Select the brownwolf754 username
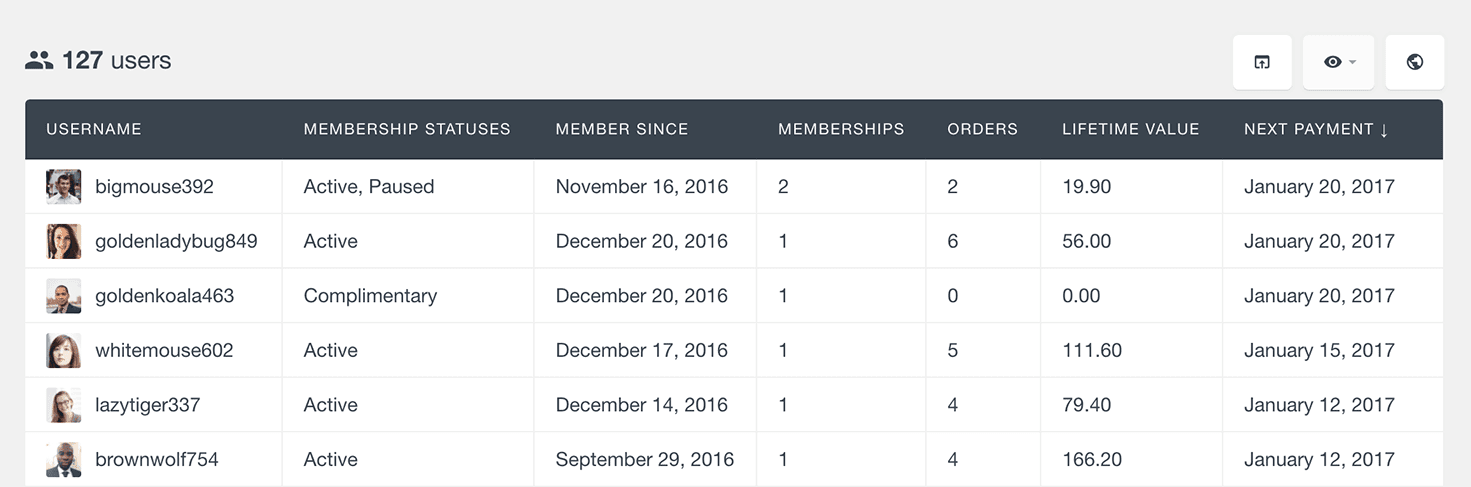Screen dimensions: 1471x487 click(x=156, y=460)
